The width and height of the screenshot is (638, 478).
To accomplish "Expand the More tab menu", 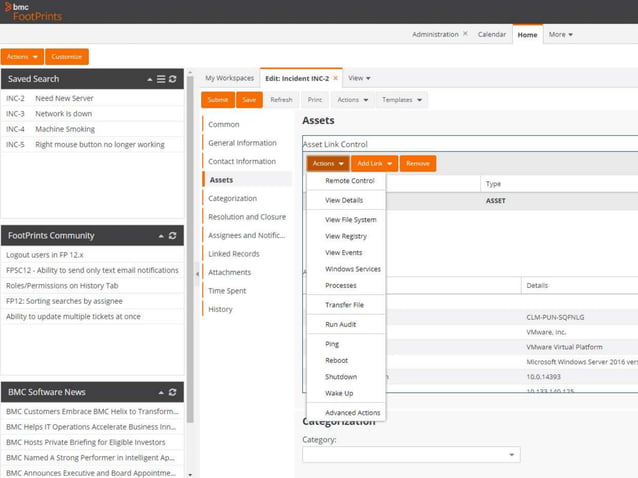I will [x=560, y=35].
